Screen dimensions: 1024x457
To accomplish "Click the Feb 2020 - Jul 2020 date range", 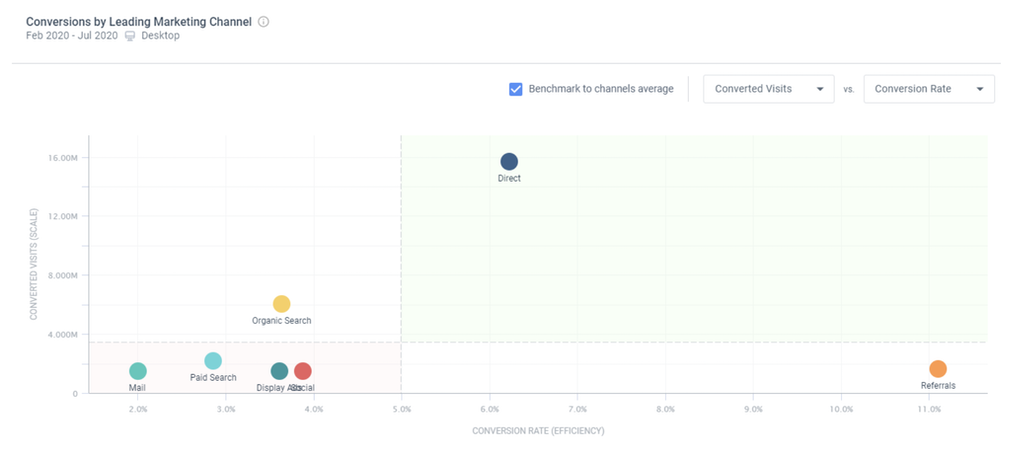I will [72, 36].
